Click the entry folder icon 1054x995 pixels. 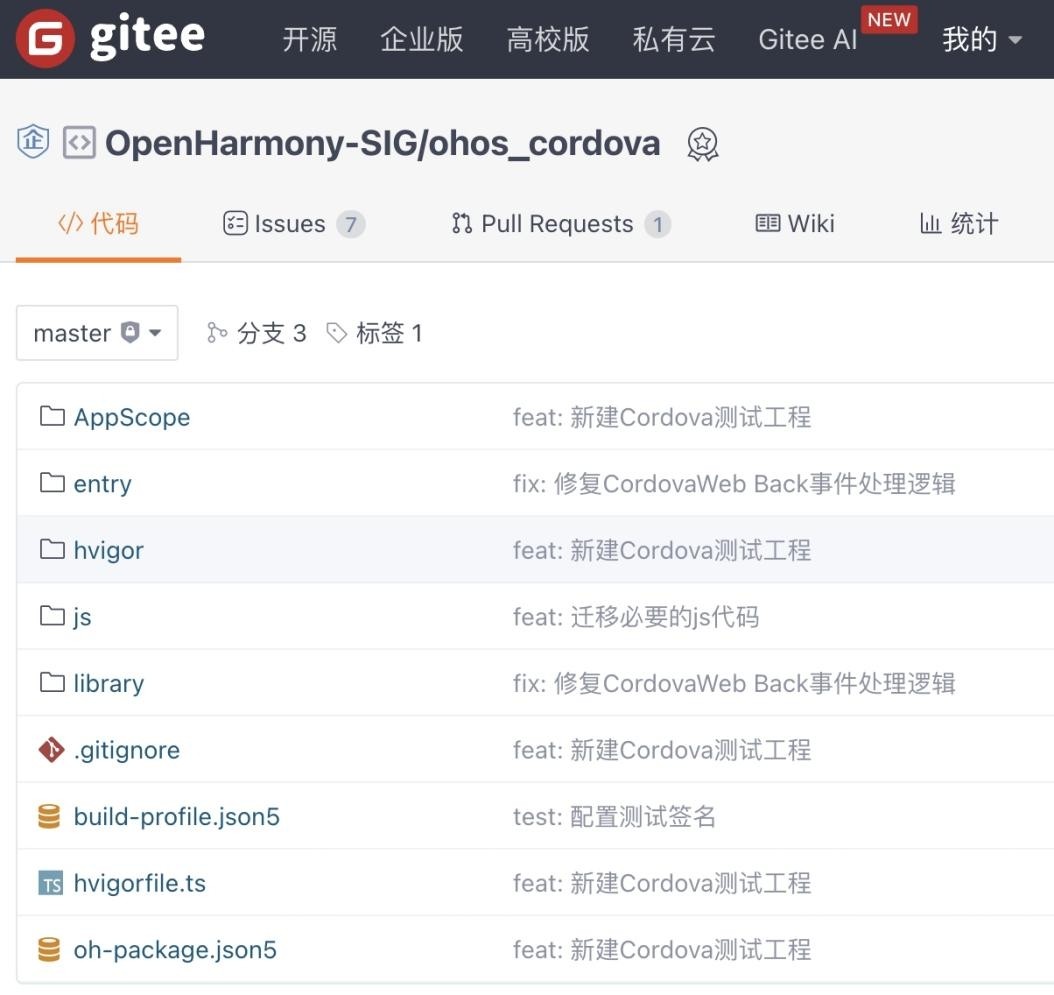coord(52,483)
